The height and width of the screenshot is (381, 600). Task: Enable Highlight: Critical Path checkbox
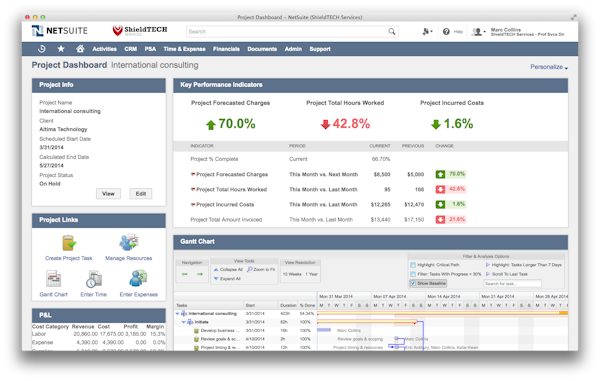(x=413, y=265)
